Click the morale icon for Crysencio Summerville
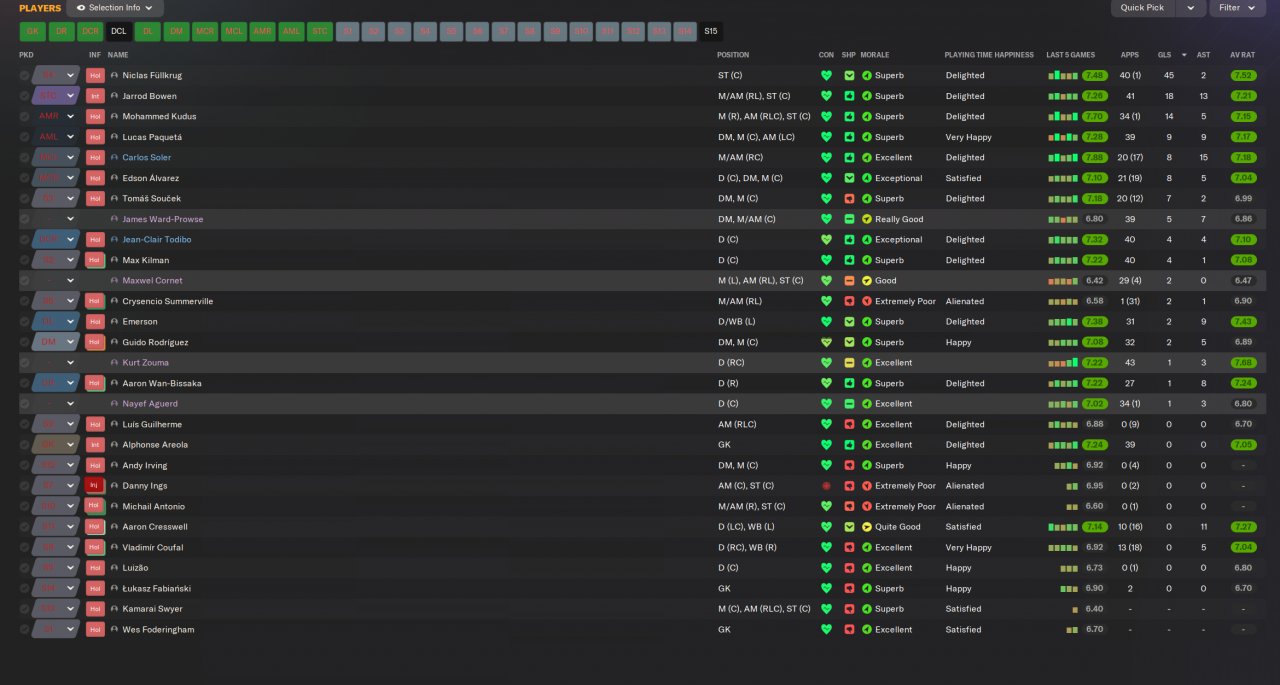1280x685 pixels. click(x=867, y=301)
